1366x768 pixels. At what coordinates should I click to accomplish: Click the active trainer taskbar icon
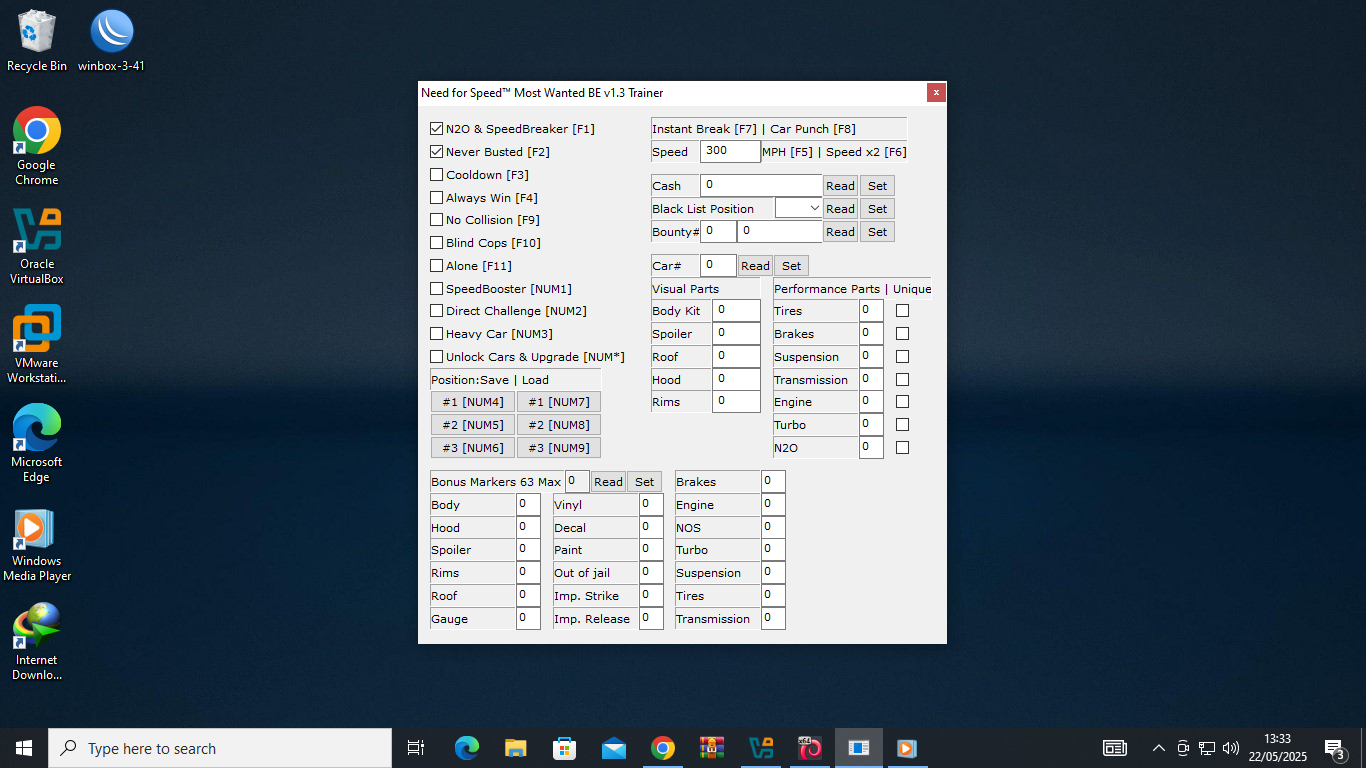(858, 748)
